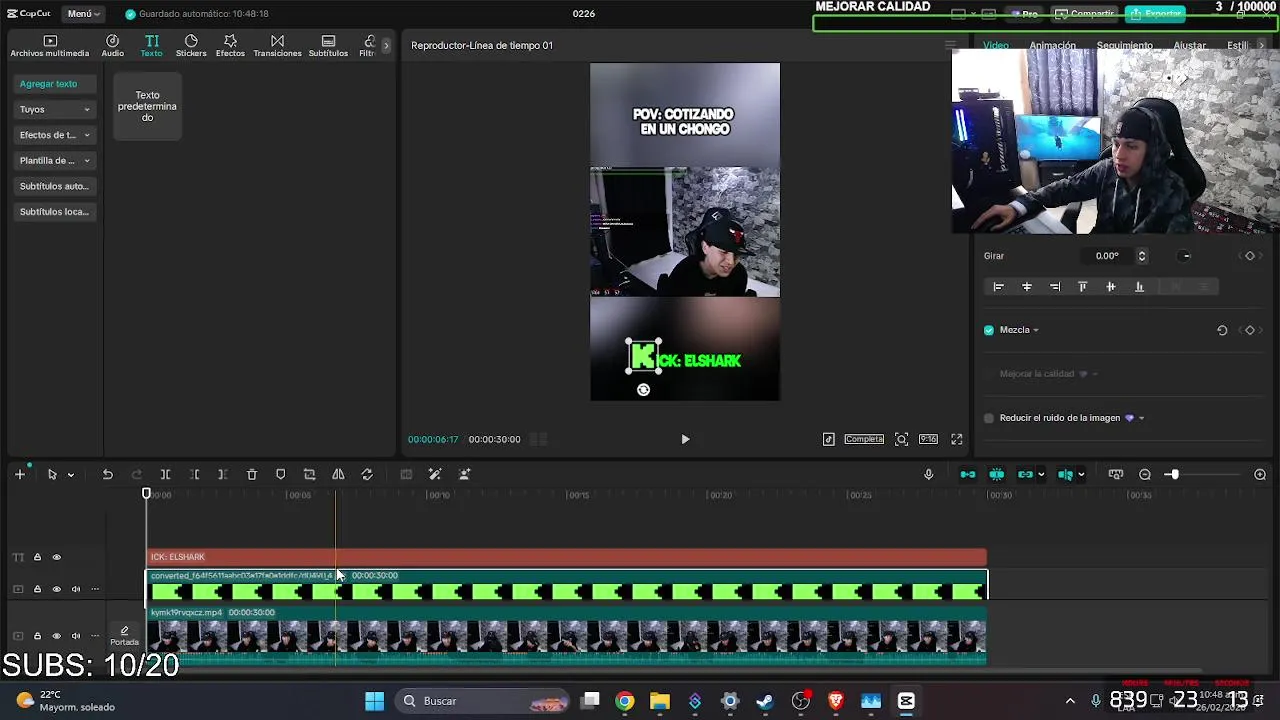This screenshot has width=1280, height=720.
Task: Click the timeline fit-to-screen icon
Action: pos(1116,474)
